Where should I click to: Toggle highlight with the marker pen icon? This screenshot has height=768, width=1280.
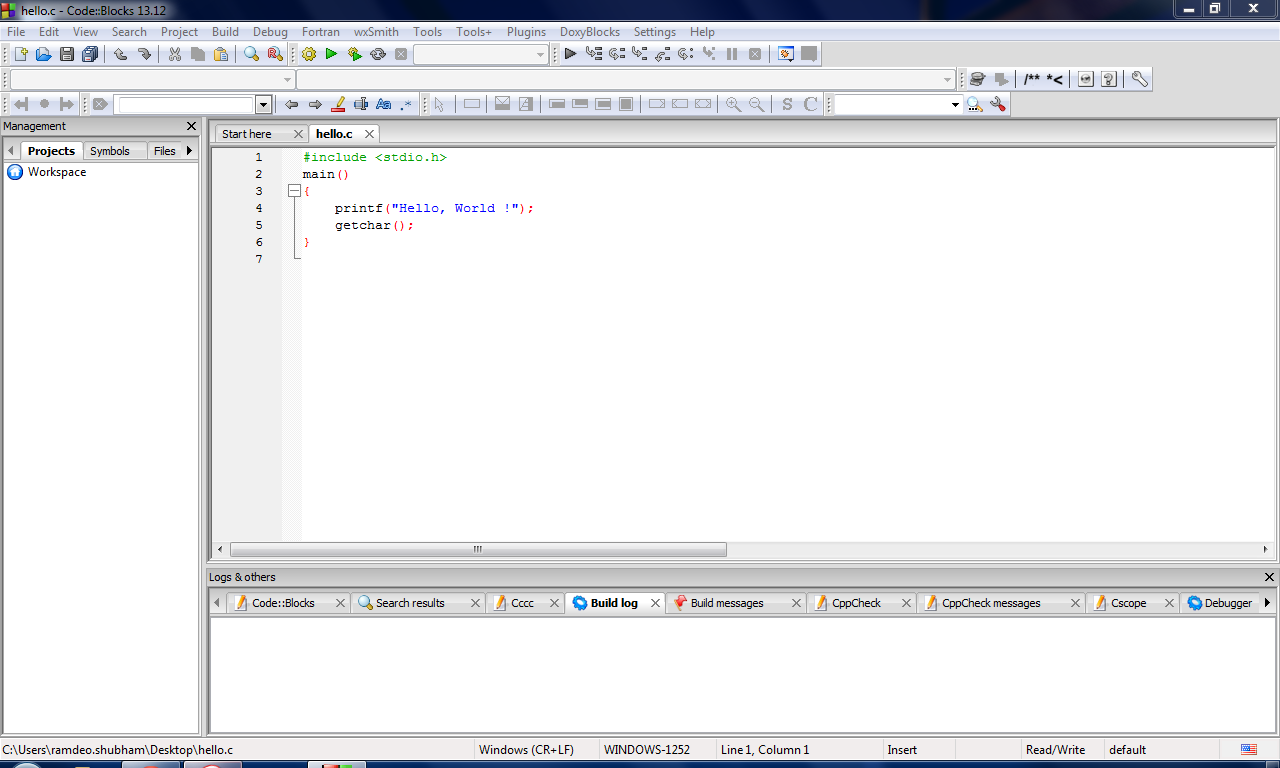(x=338, y=104)
